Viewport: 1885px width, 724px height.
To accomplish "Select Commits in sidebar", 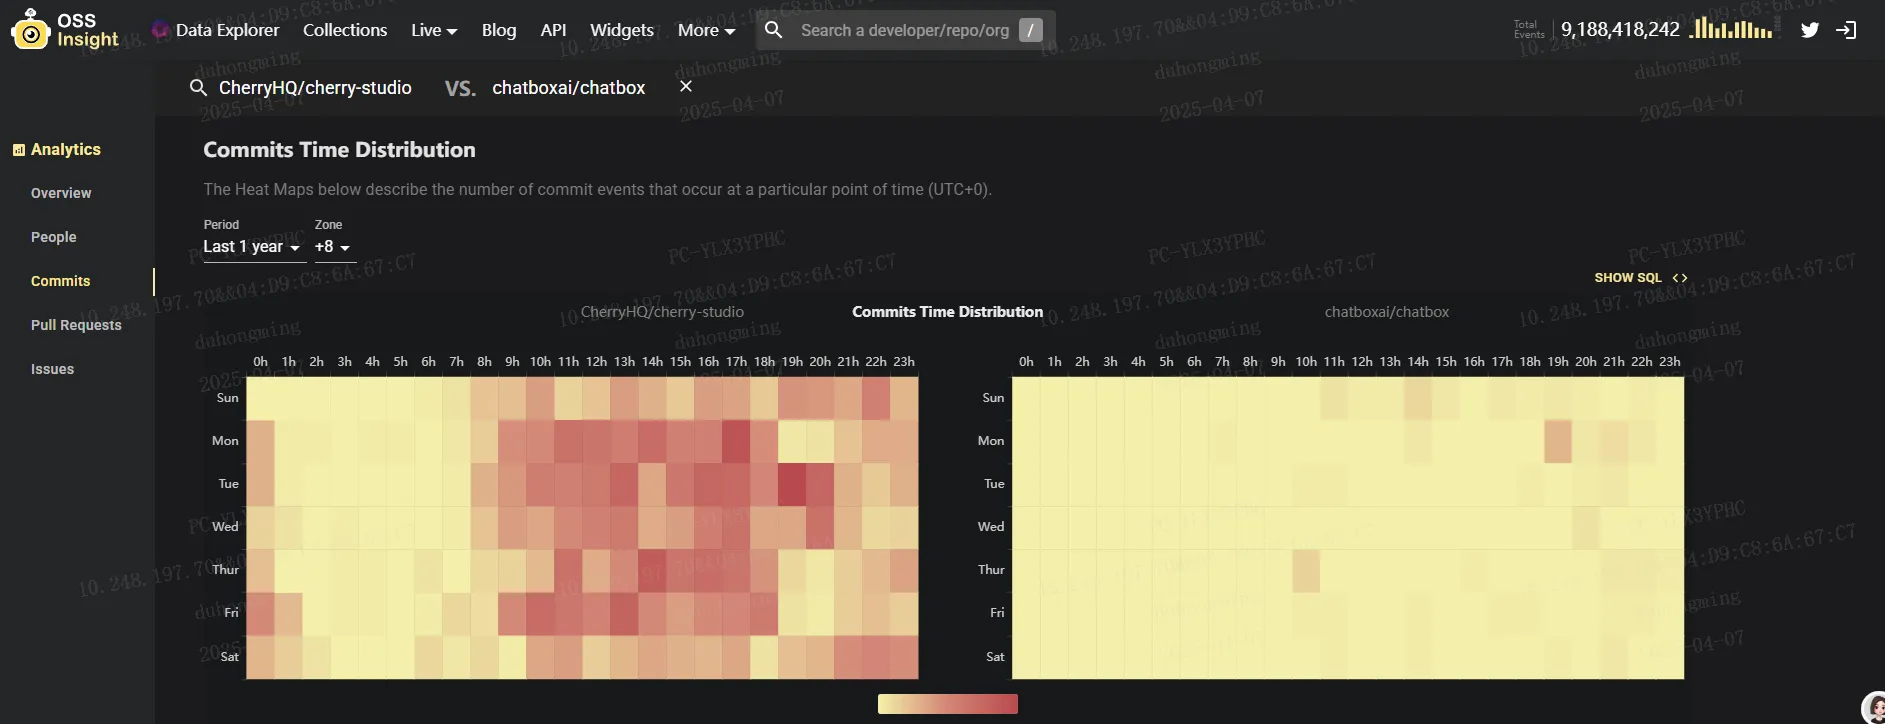I will (60, 281).
